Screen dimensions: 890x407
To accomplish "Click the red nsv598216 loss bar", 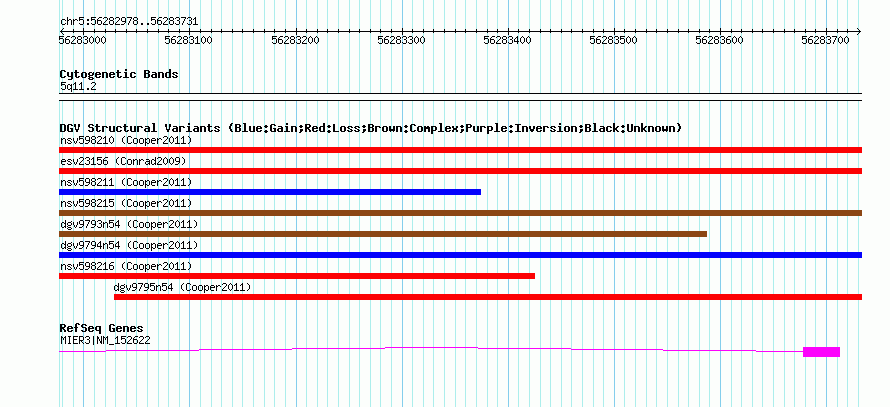I will (x=297, y=276).
